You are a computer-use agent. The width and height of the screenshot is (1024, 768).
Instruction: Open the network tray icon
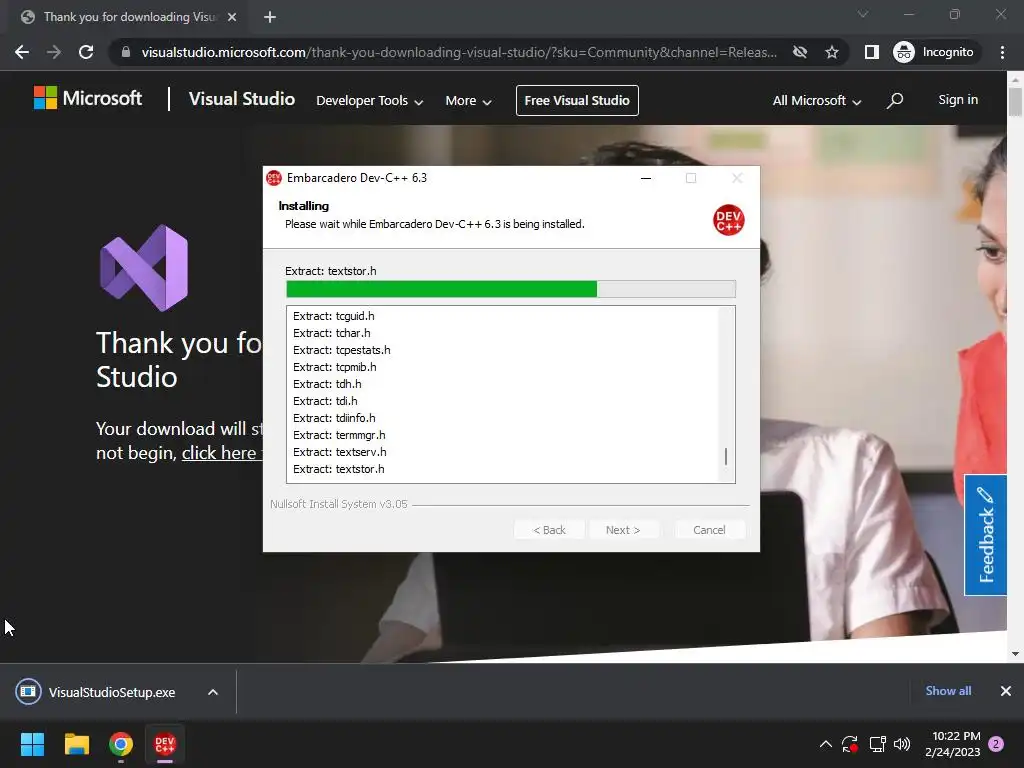877,744
